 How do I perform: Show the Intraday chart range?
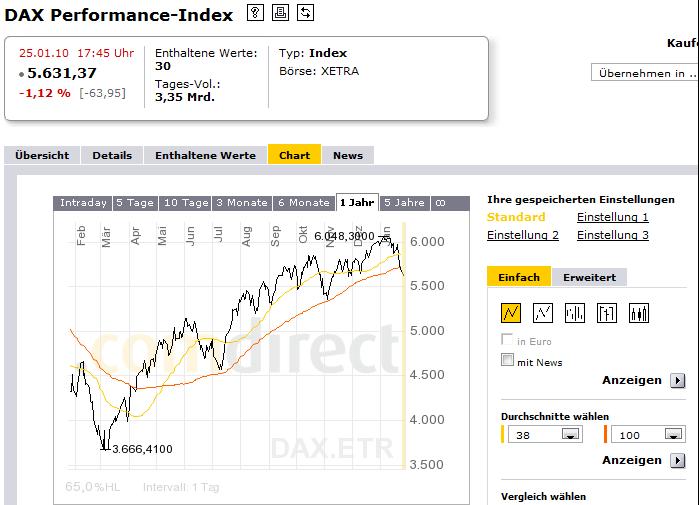pyautogui.click(x=83, y=203)
